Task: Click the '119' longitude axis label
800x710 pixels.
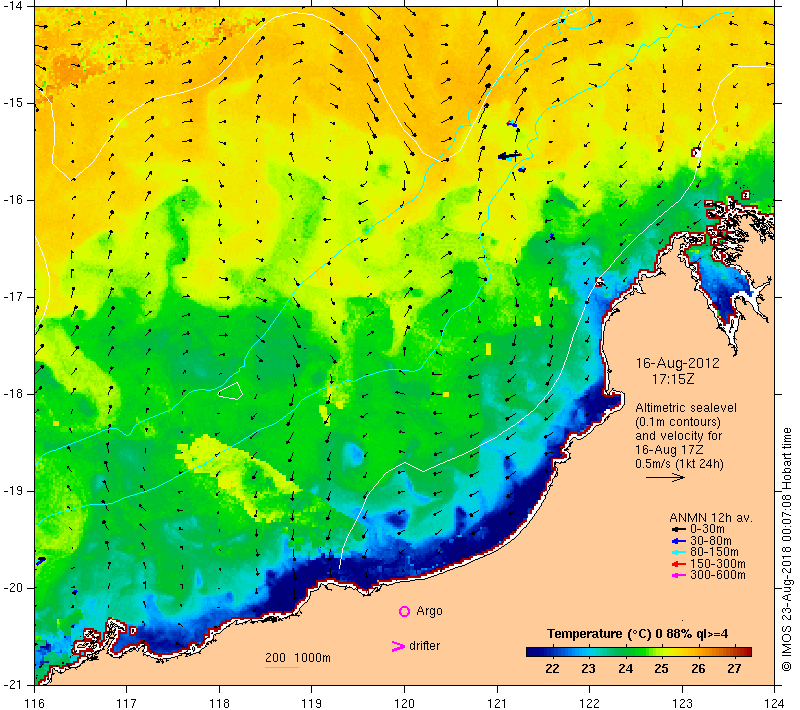Action: [312, 703]
